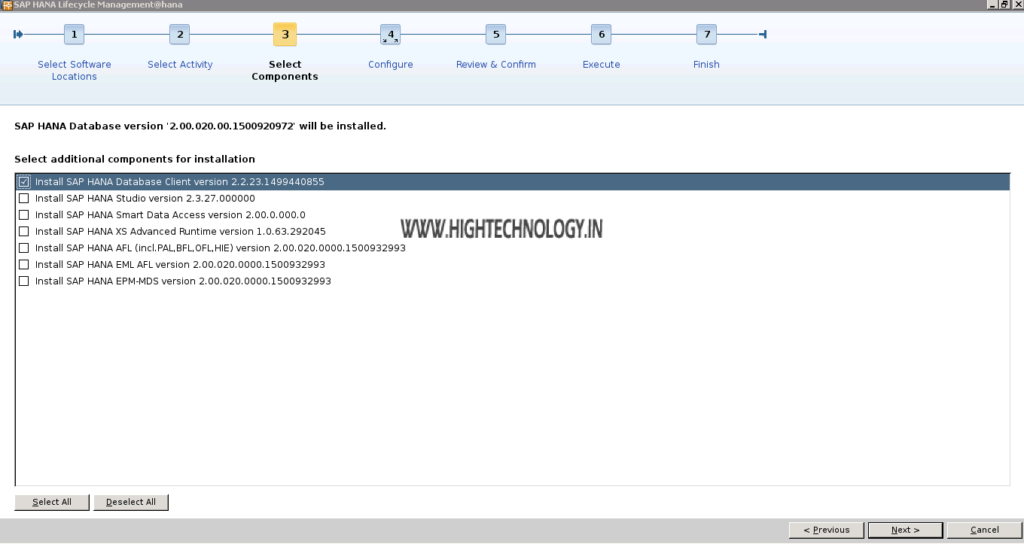Click the Deselect All button

(x=131, y=502)
